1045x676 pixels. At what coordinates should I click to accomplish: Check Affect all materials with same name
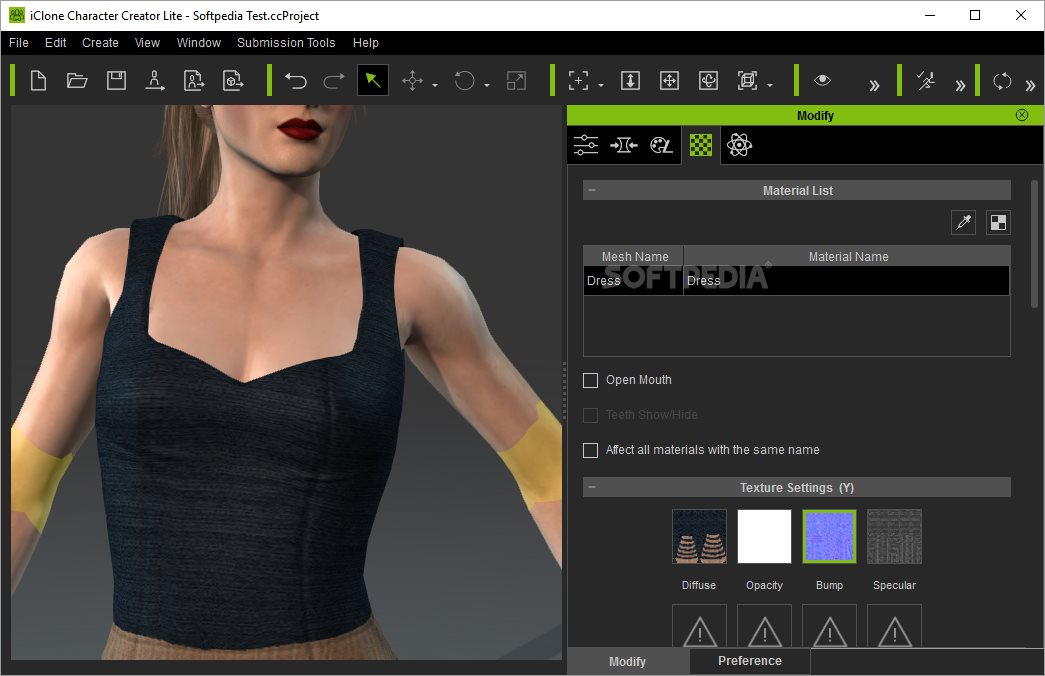point(590,451)
